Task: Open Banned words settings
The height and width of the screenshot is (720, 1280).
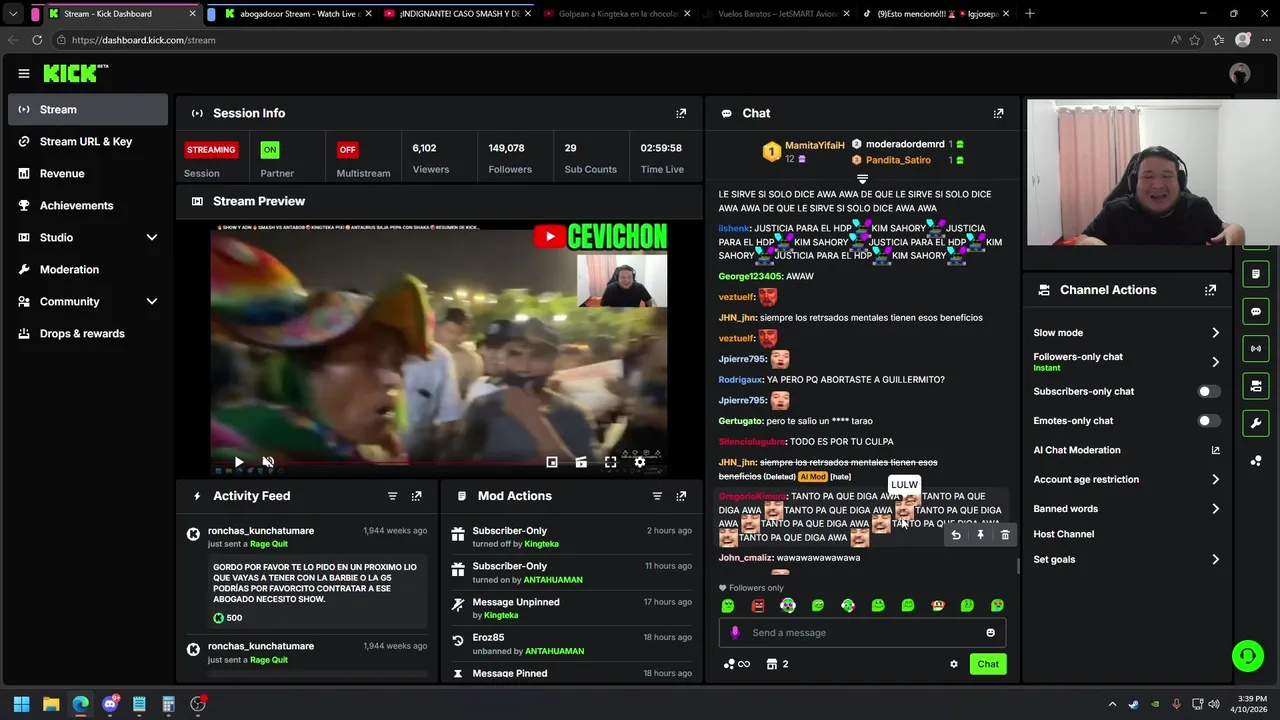Action: 1127,509
